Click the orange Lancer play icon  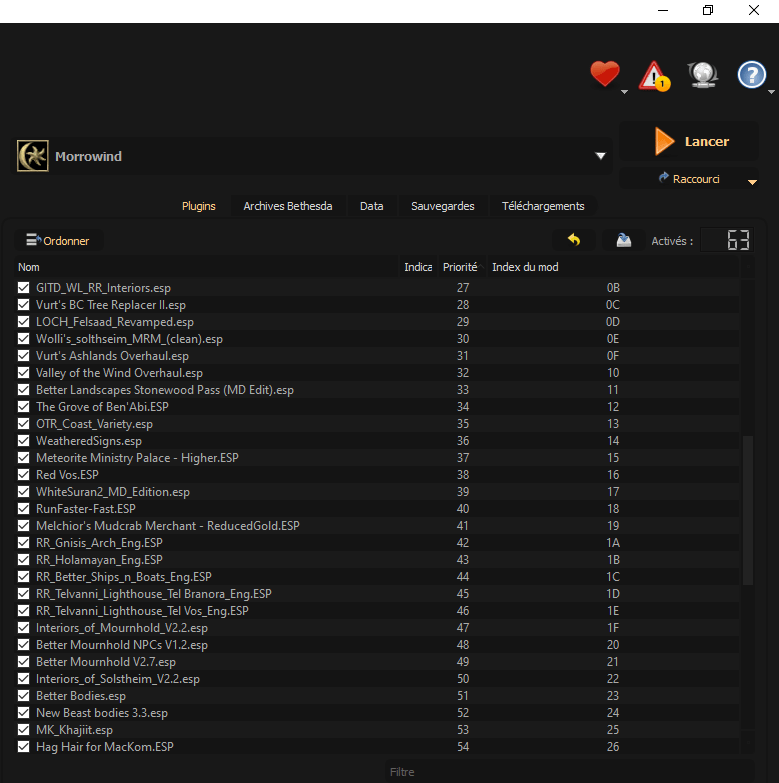tap(664, 142)
